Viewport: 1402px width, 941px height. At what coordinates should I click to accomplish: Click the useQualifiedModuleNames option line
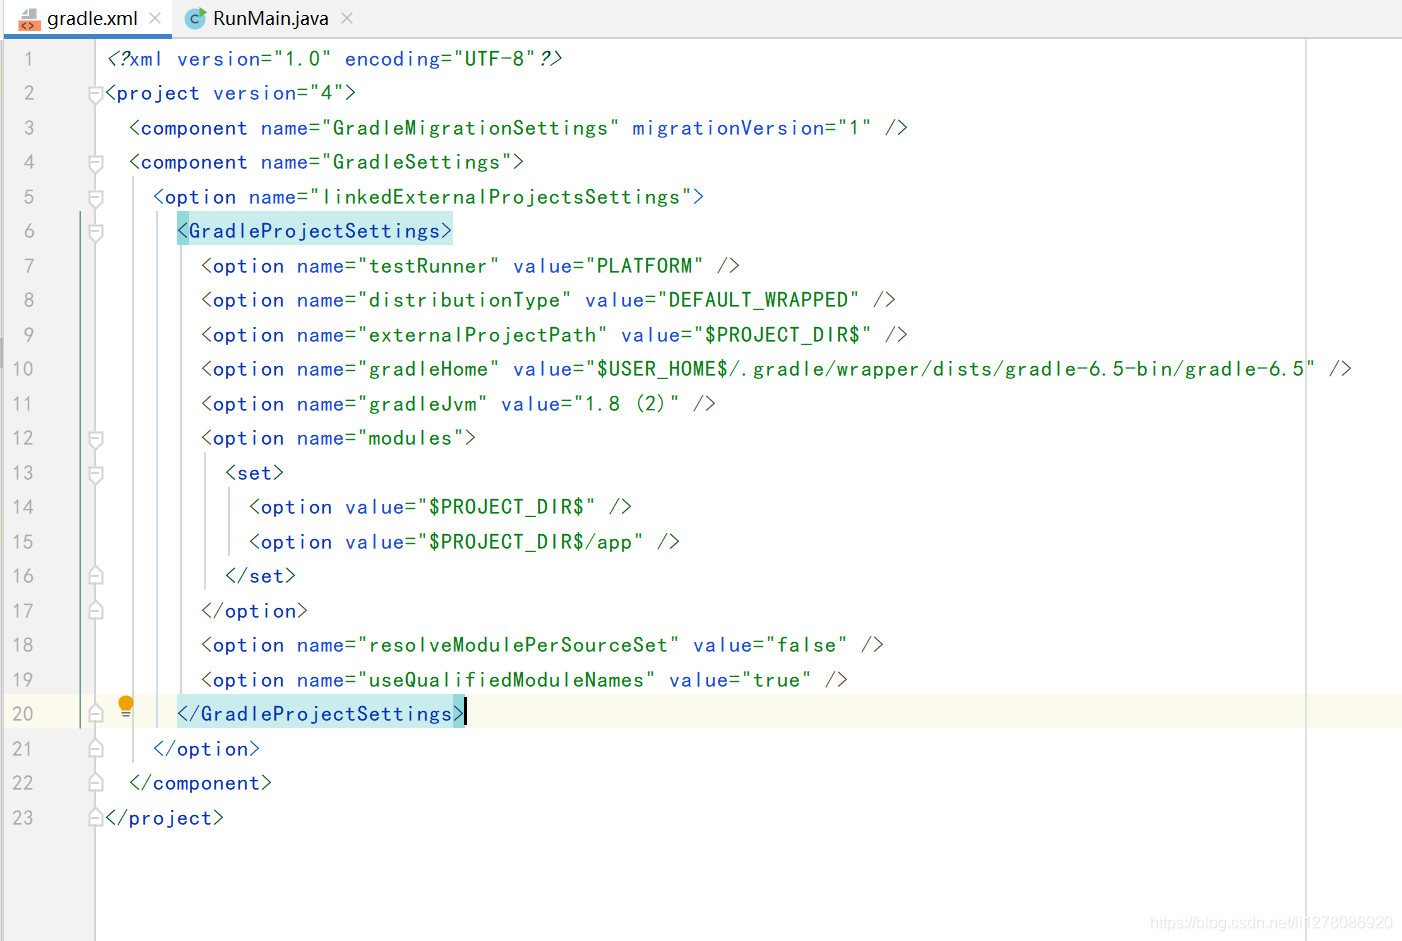click(x=524, y=680)
